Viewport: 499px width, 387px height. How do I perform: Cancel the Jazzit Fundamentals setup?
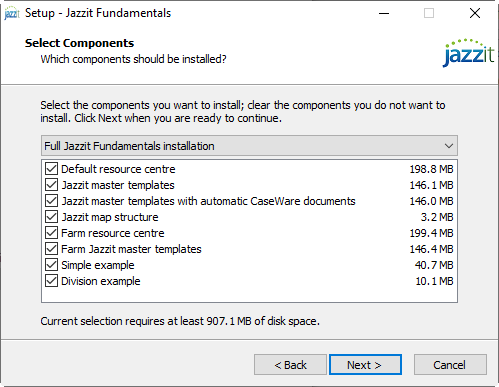450,365
